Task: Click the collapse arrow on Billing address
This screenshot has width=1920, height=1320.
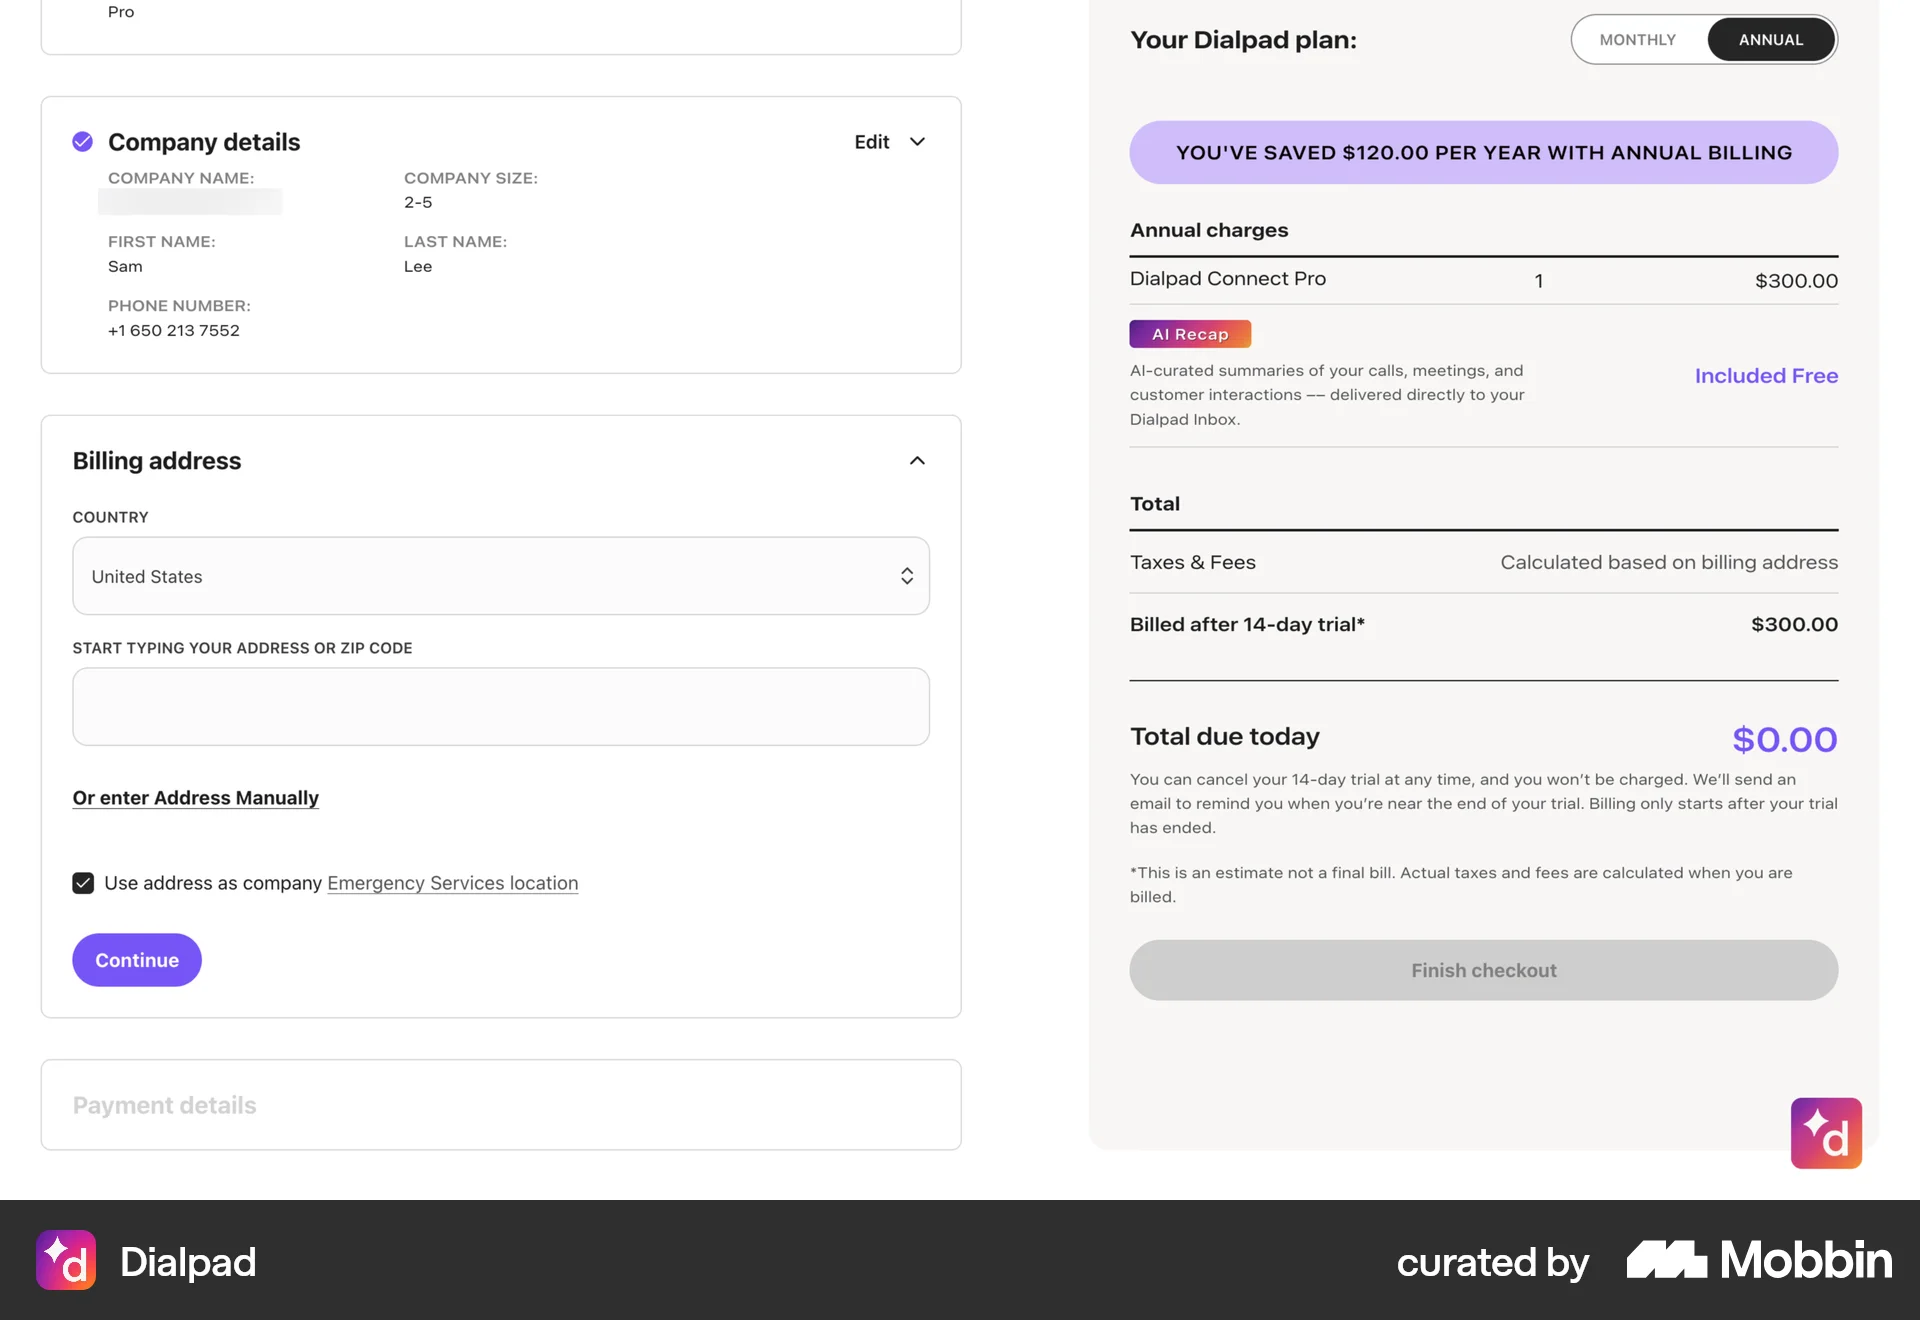Action: [917, 460]
